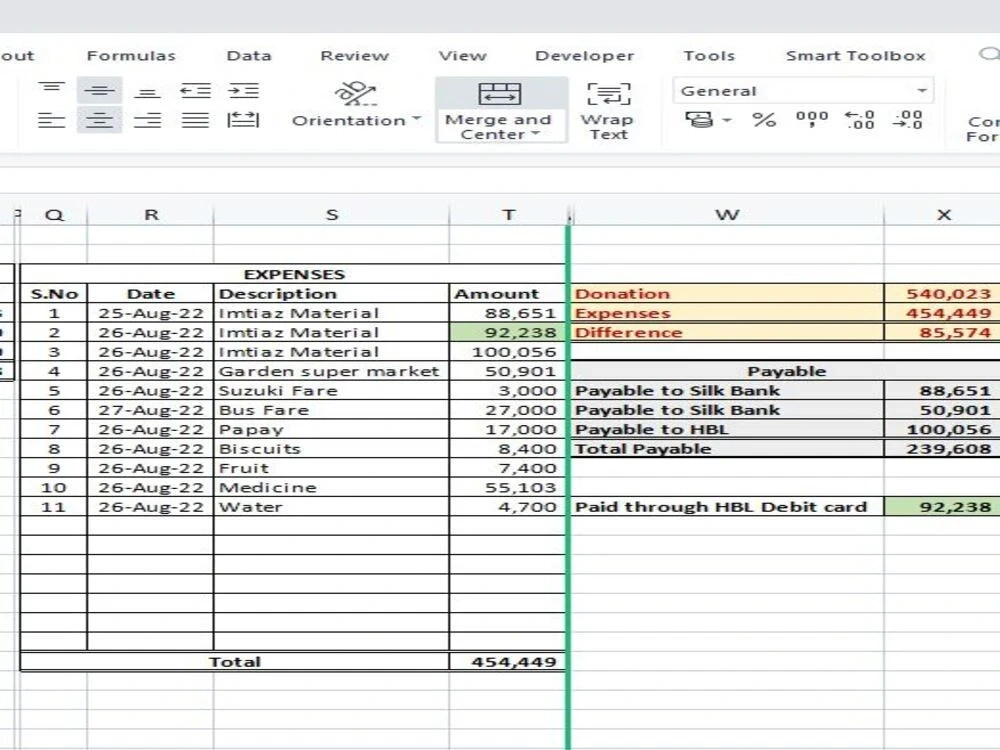Screen dimensions: 1000x750
Task: Select the Percent Style icon
Action: [765, 120]
